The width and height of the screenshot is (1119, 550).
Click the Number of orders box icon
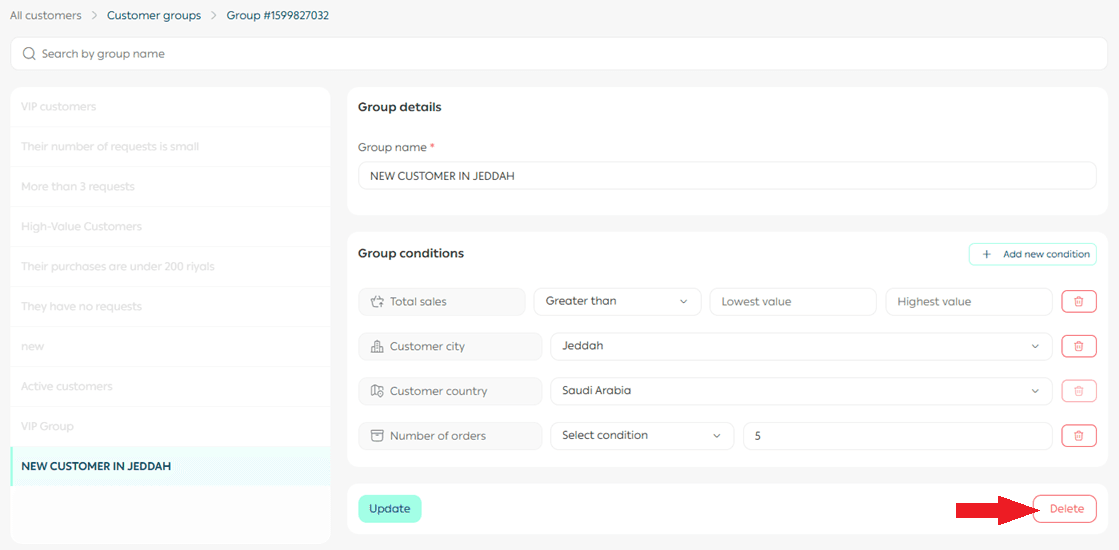(377, 436)
